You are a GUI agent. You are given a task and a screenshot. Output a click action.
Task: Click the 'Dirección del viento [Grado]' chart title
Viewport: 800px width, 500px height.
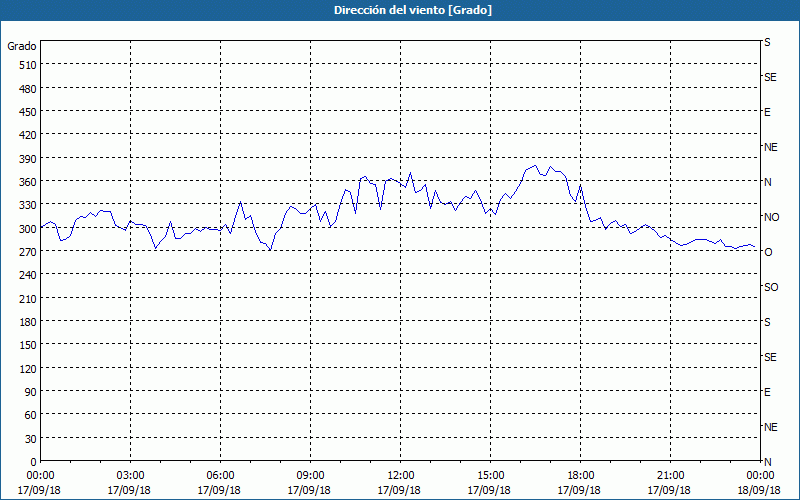tap(413, 10)
